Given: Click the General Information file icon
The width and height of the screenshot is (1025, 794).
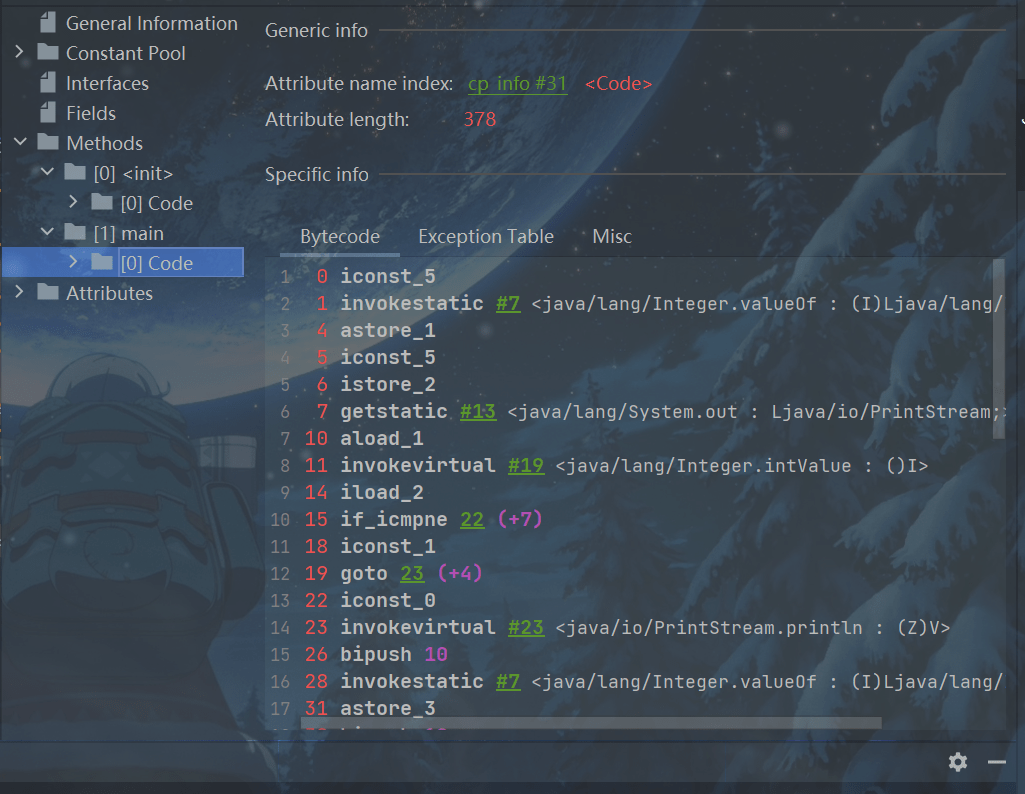Looking at the screenshot, I should (x=48, y=23).
